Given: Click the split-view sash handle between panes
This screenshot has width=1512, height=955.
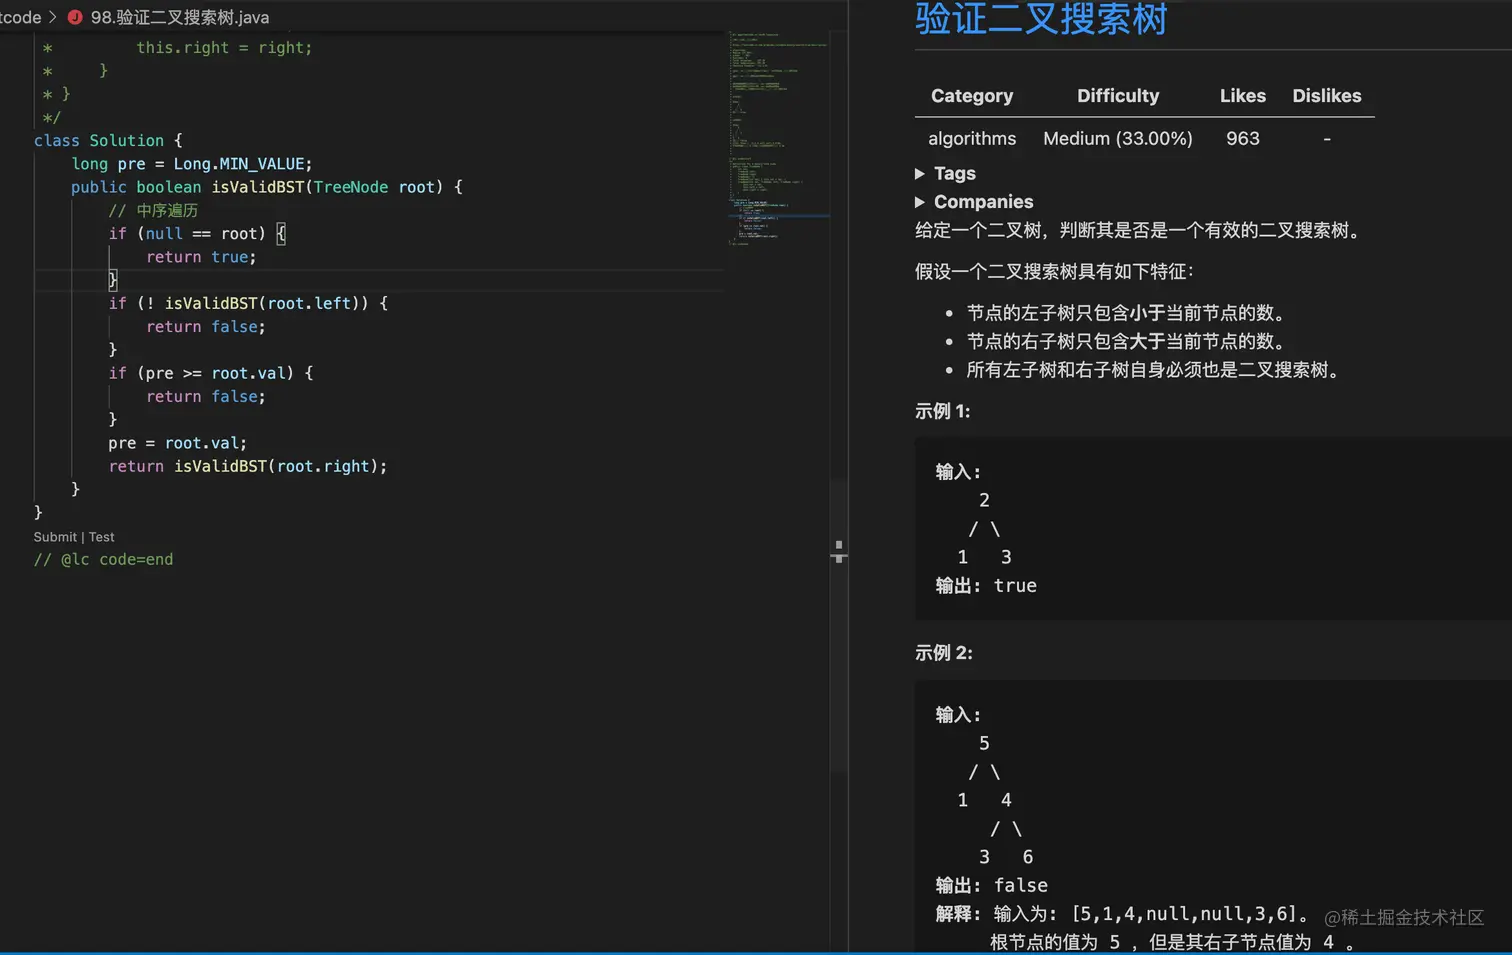Looking at the screenshot, I should (x=839, y=552).
